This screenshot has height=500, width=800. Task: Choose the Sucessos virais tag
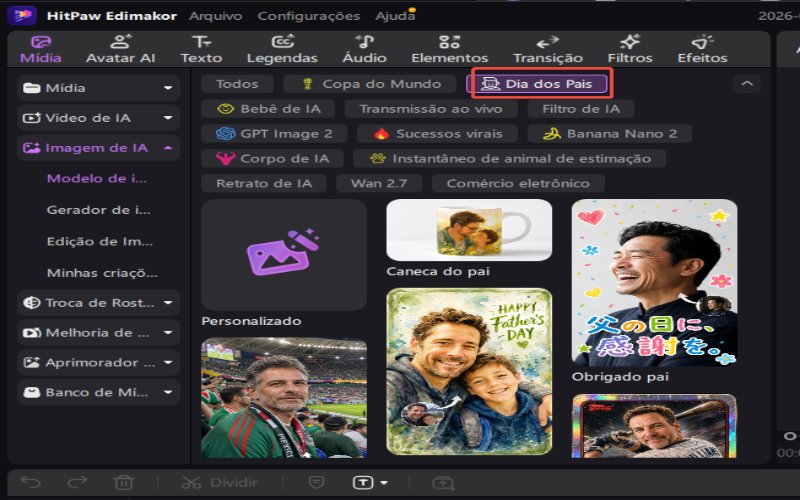tap(437, 134)
